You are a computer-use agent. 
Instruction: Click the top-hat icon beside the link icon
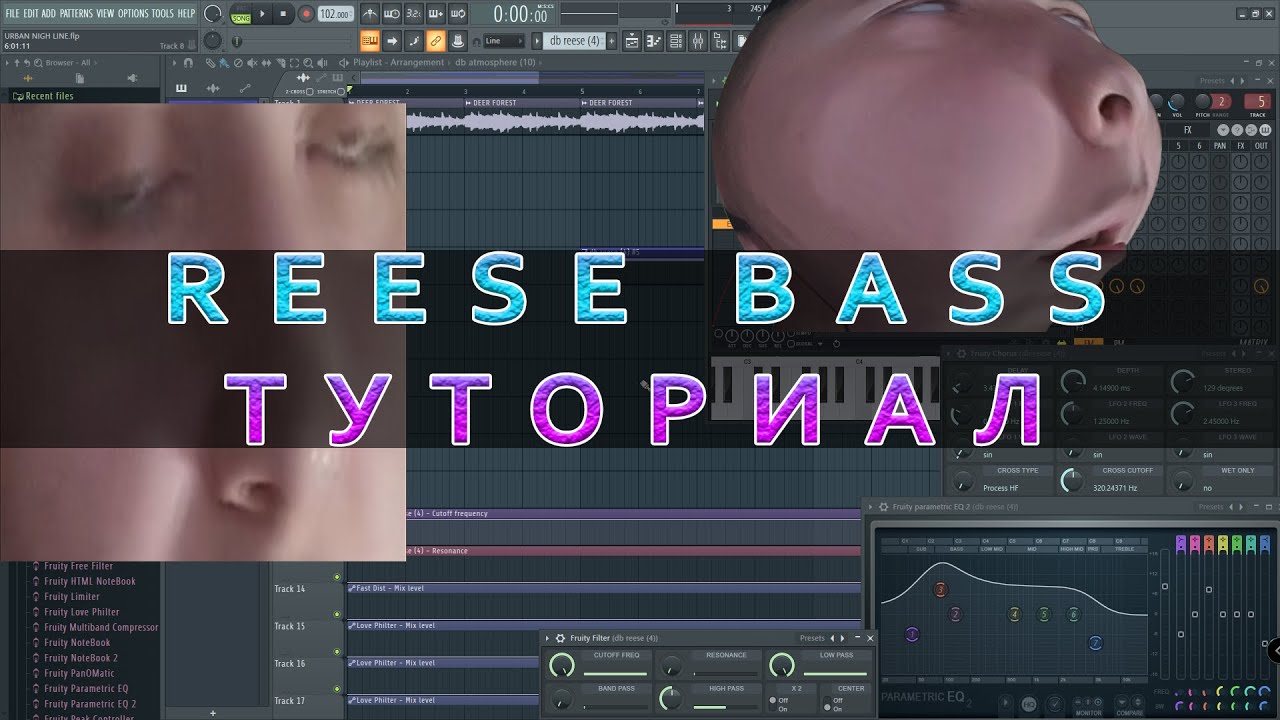pos(458,41)
